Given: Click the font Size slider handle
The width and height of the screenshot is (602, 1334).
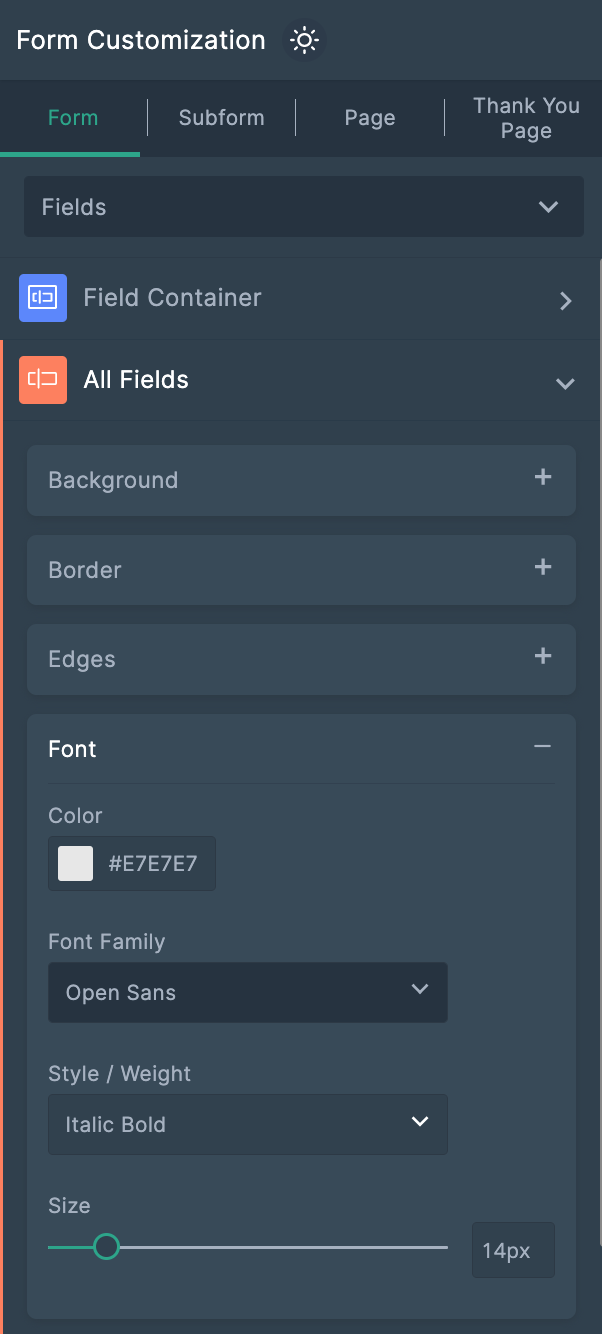Looking at the screenshot, I should point(106,1247).
